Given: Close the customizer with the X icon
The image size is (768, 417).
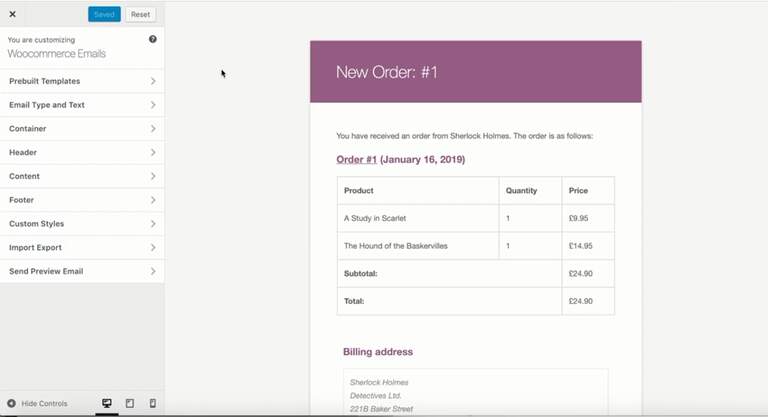Looking at the screenshot, I should pos(12,14).
